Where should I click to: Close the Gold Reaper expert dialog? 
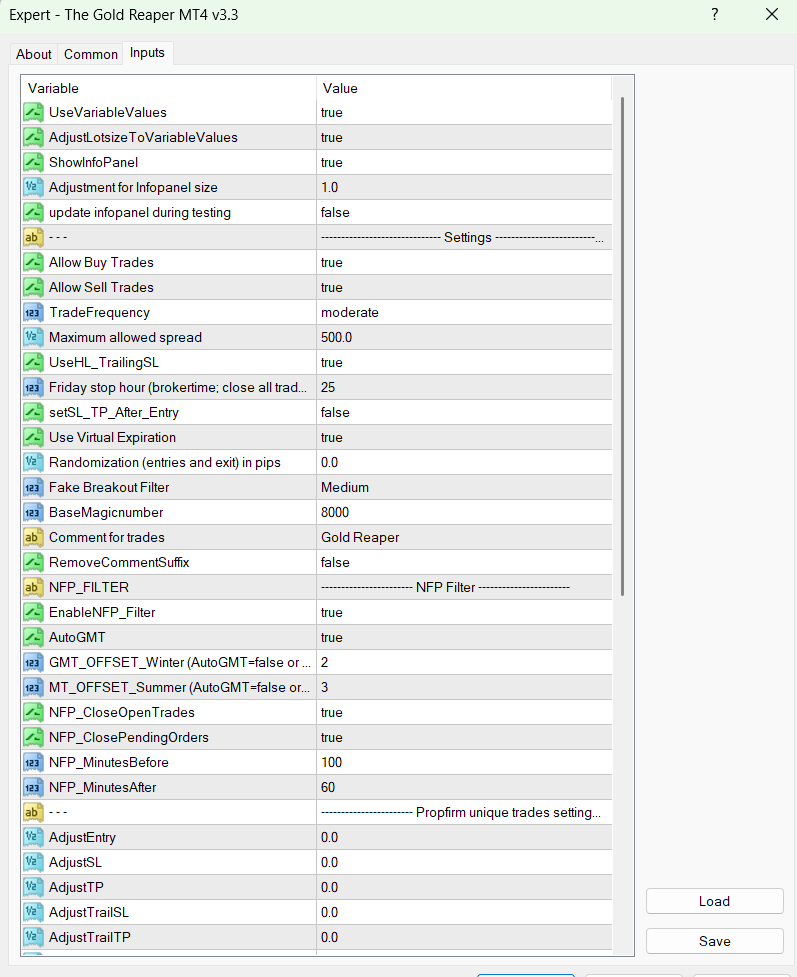click(x=771, y=14)
